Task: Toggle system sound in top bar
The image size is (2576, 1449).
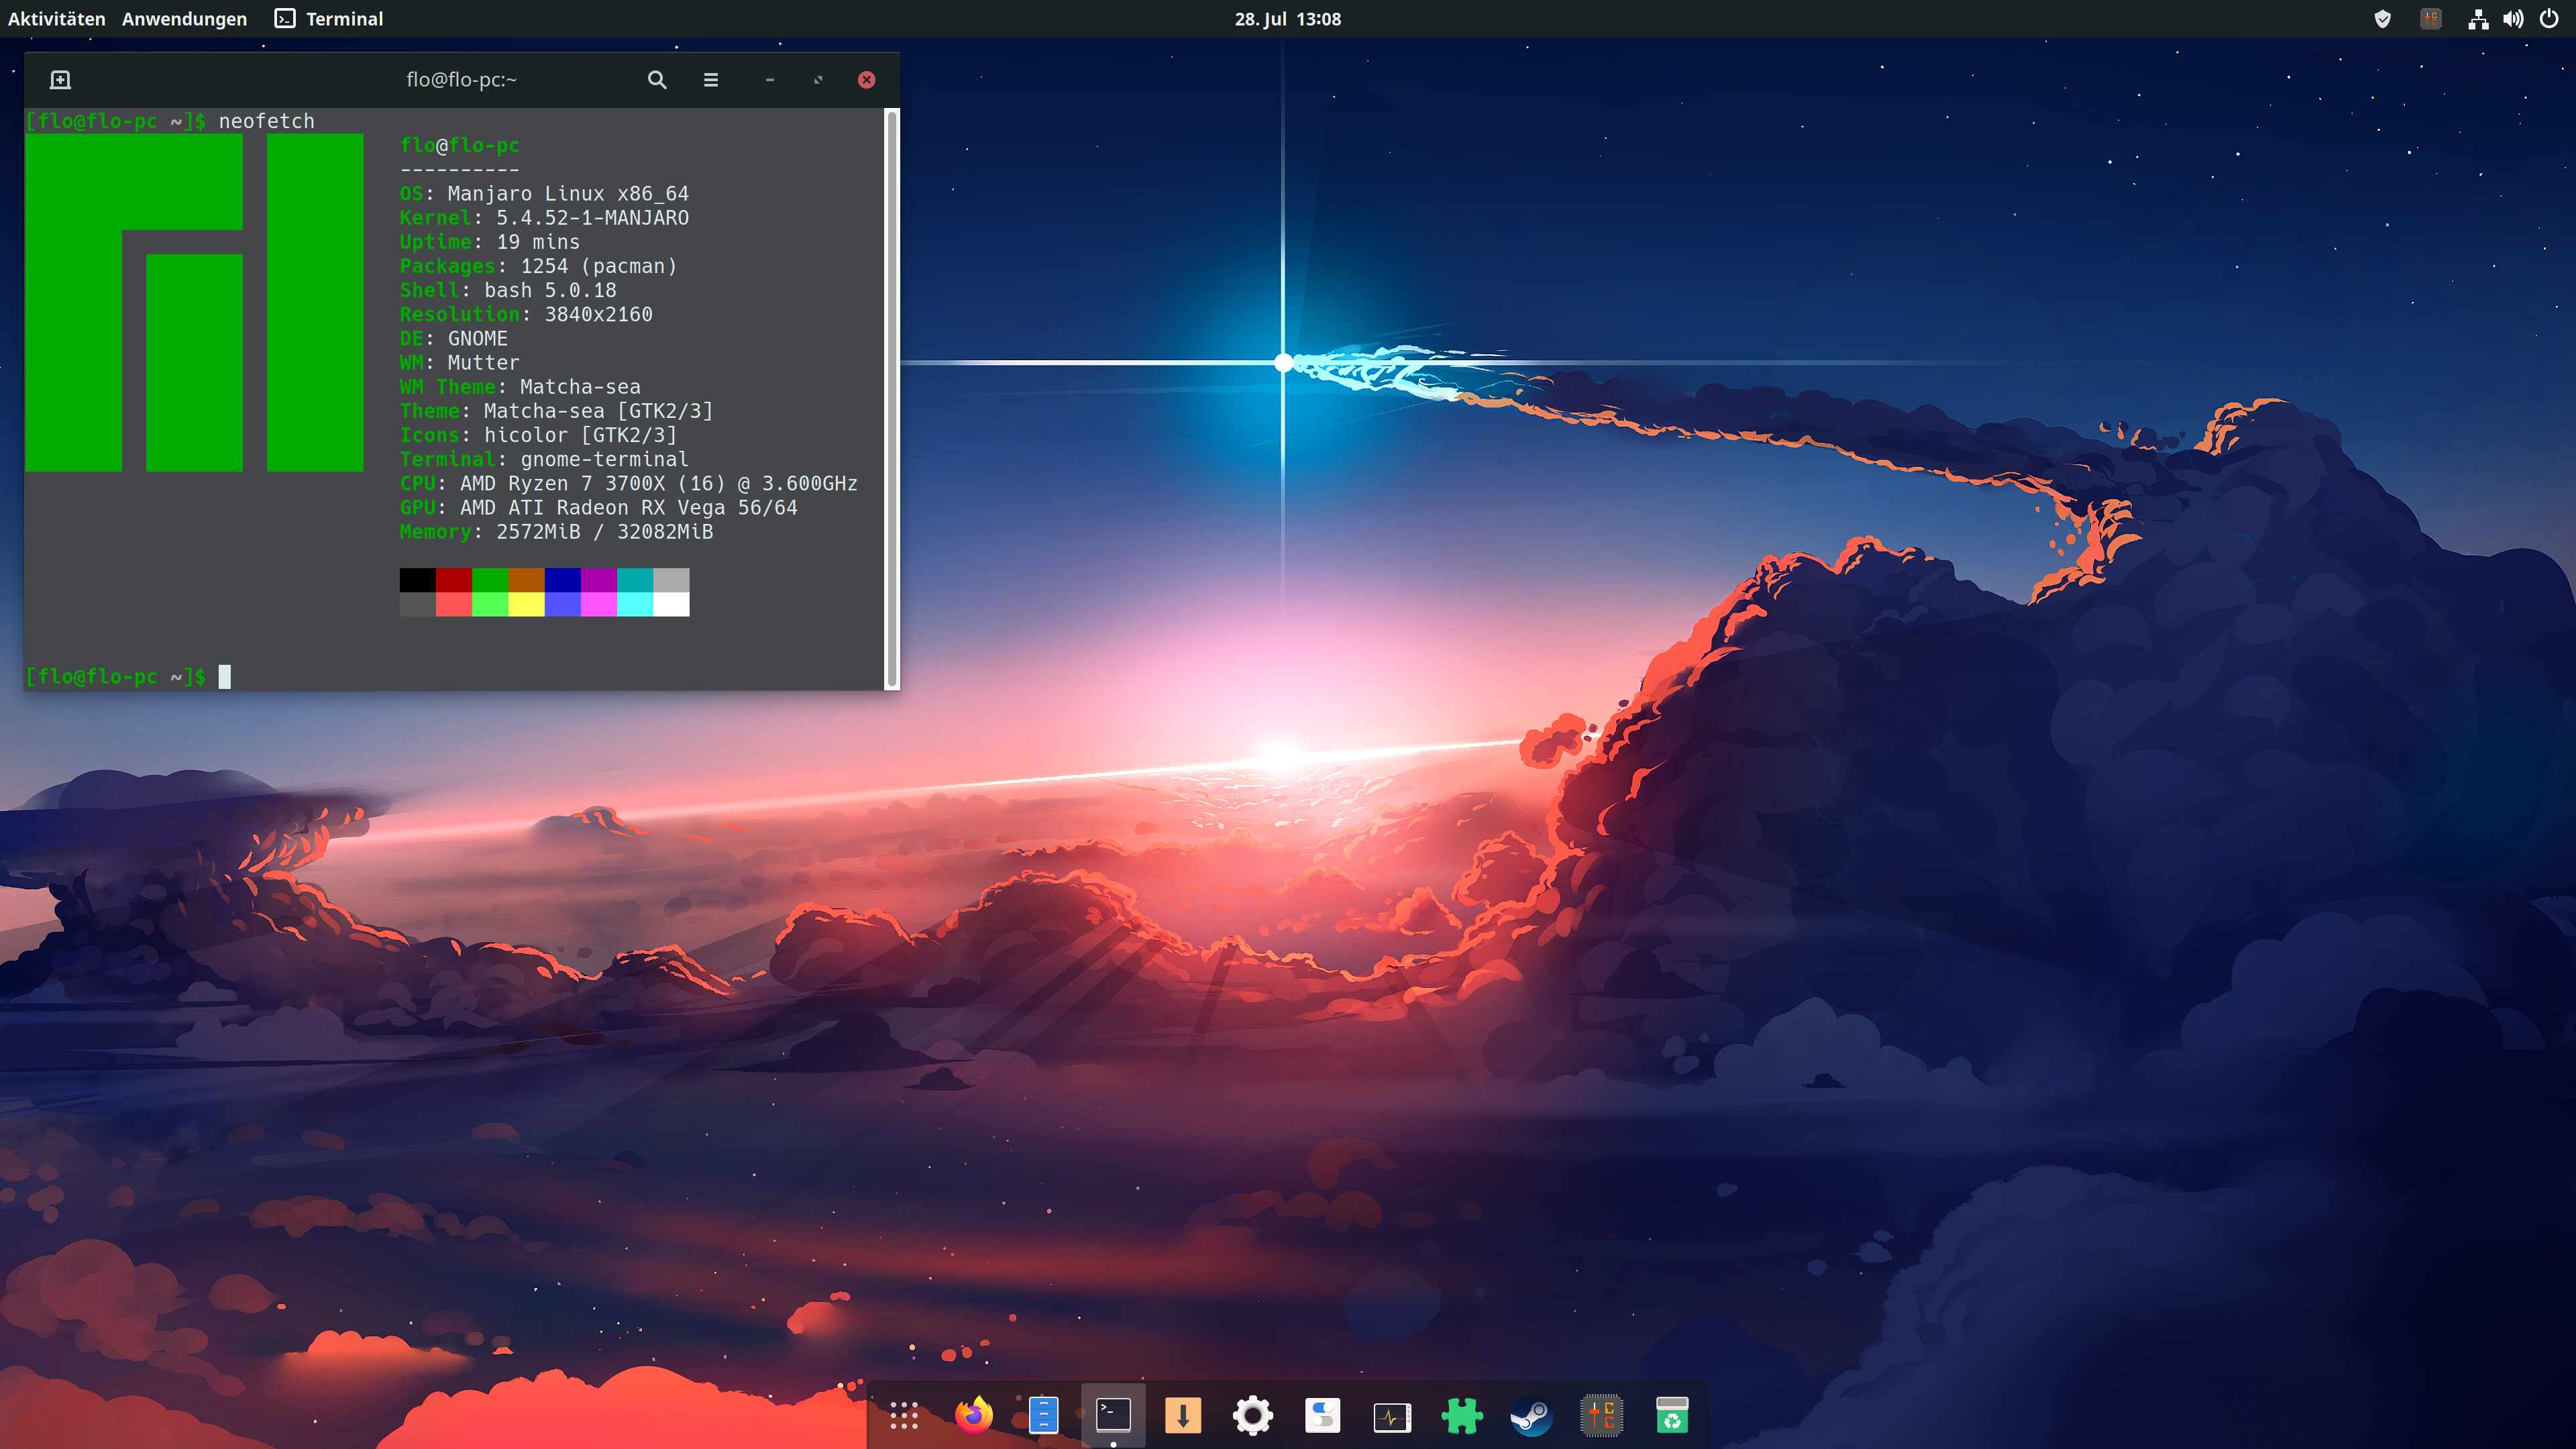Action: pos(2510,17)
